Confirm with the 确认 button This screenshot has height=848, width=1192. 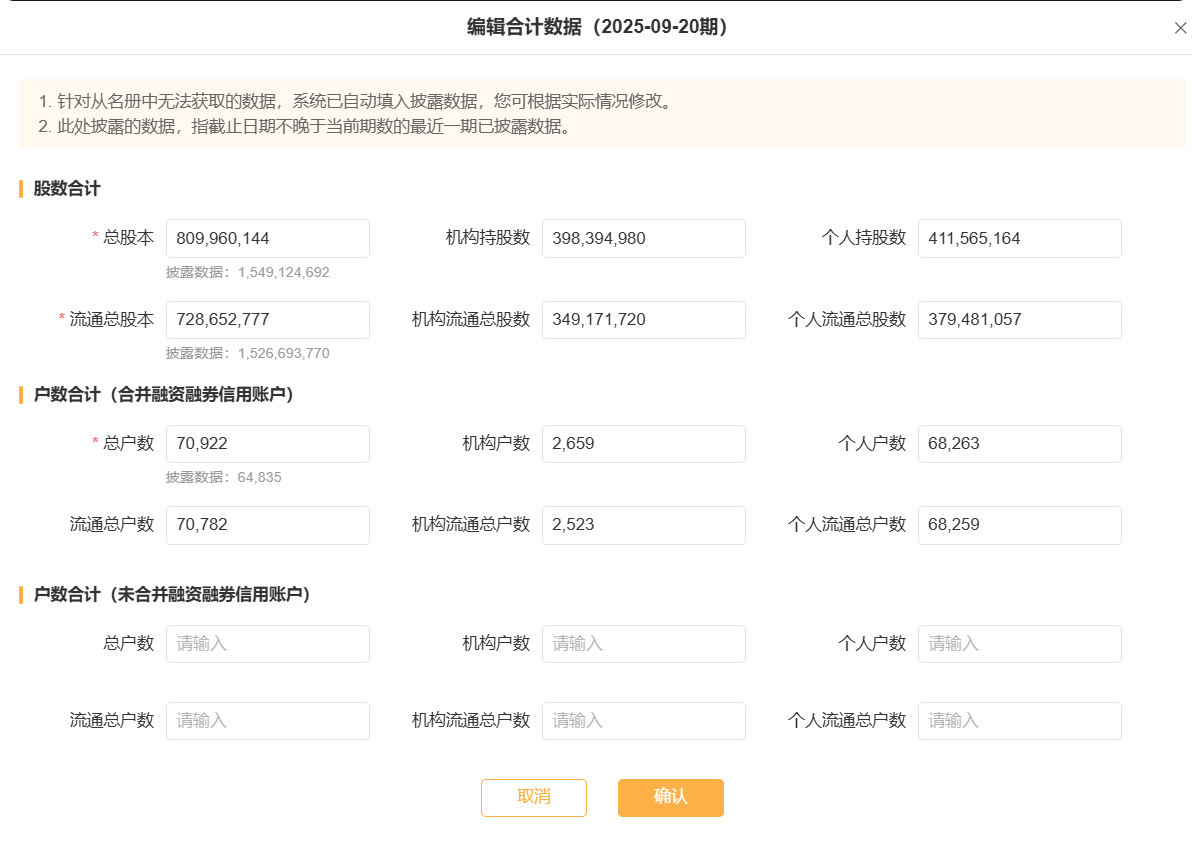pos(670,798)
